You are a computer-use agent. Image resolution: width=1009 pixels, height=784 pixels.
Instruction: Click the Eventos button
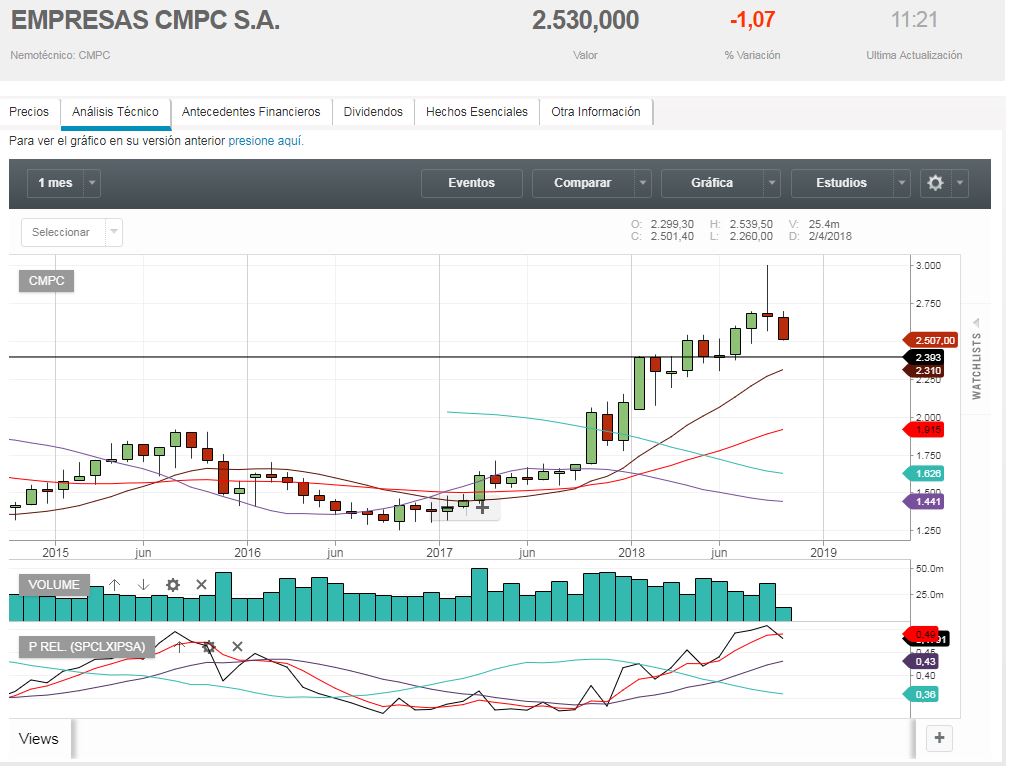472,183
